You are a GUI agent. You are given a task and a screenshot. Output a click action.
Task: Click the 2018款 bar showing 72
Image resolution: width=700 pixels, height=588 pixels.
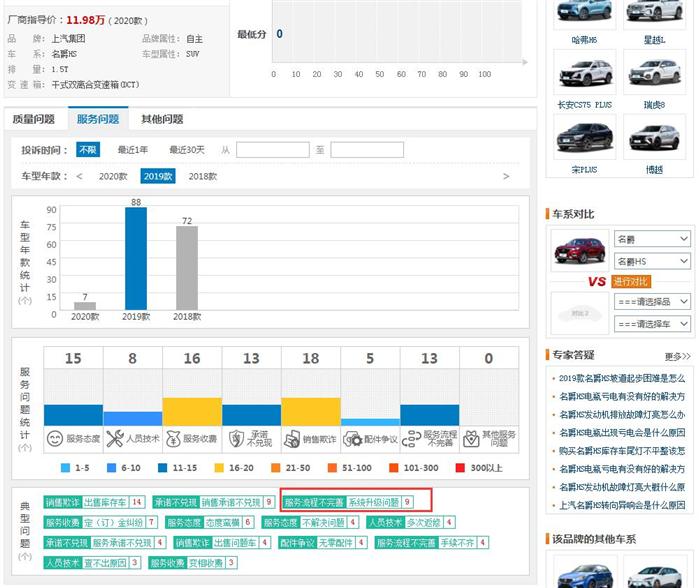187,268
